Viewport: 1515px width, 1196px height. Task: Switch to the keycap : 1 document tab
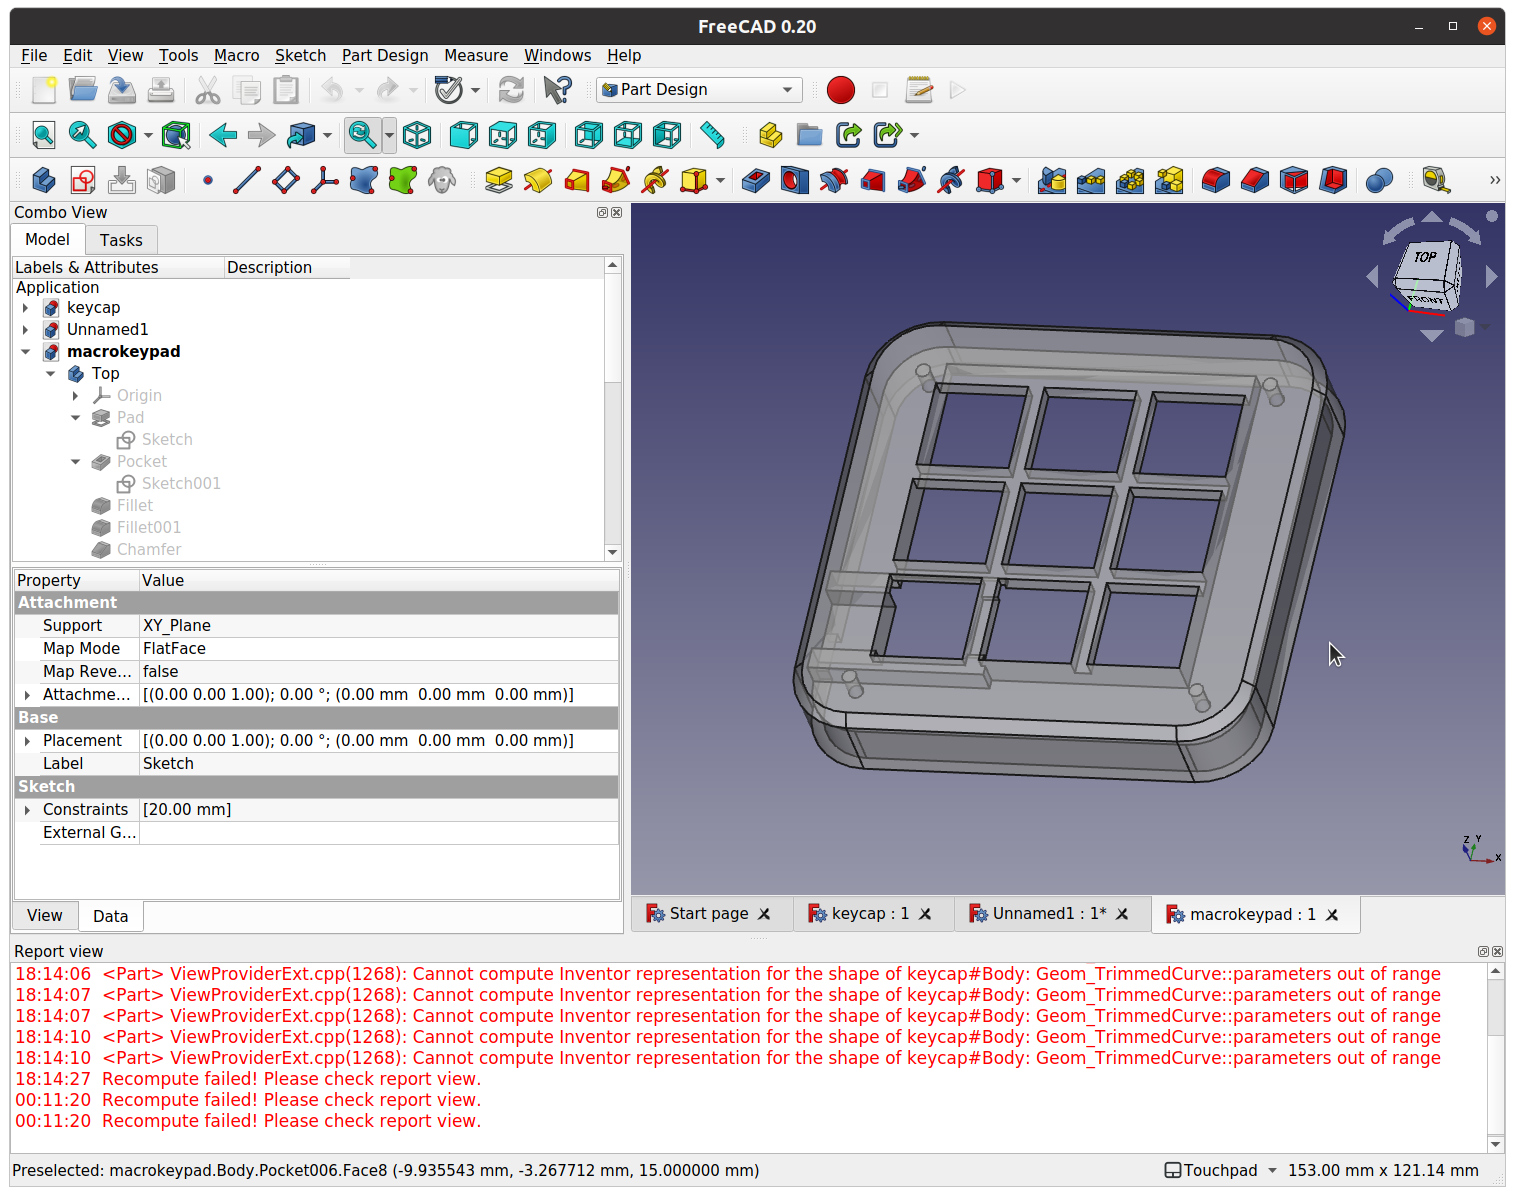coord(869,914)
